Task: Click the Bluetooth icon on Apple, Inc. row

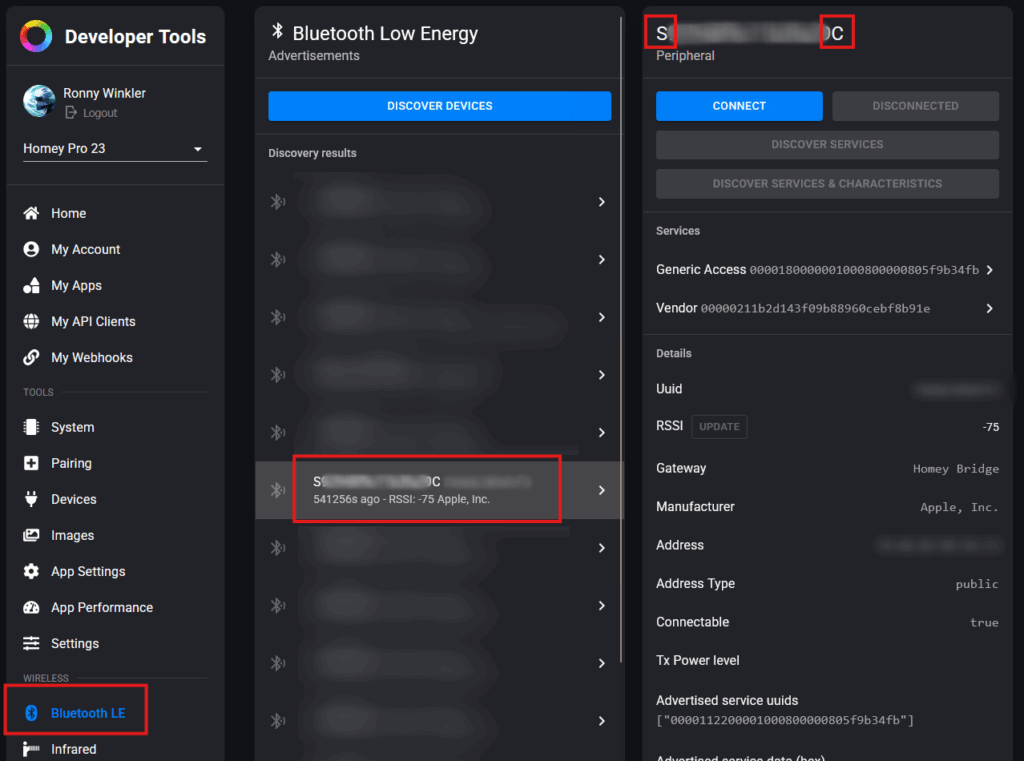Action: (x=278, y=490)
